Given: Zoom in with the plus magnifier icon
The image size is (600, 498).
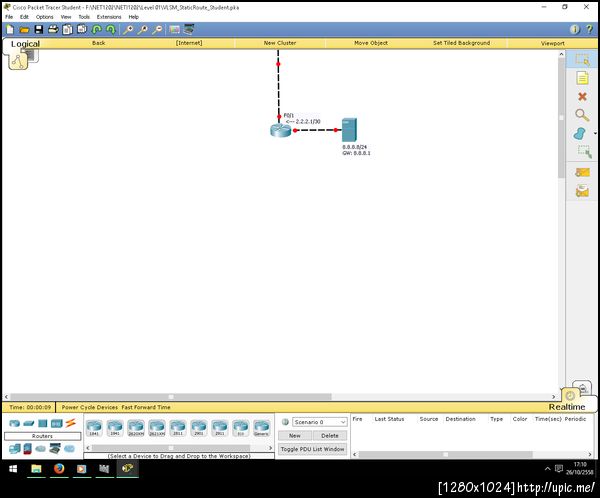Looking at the screenshot, I should (128, 29).
